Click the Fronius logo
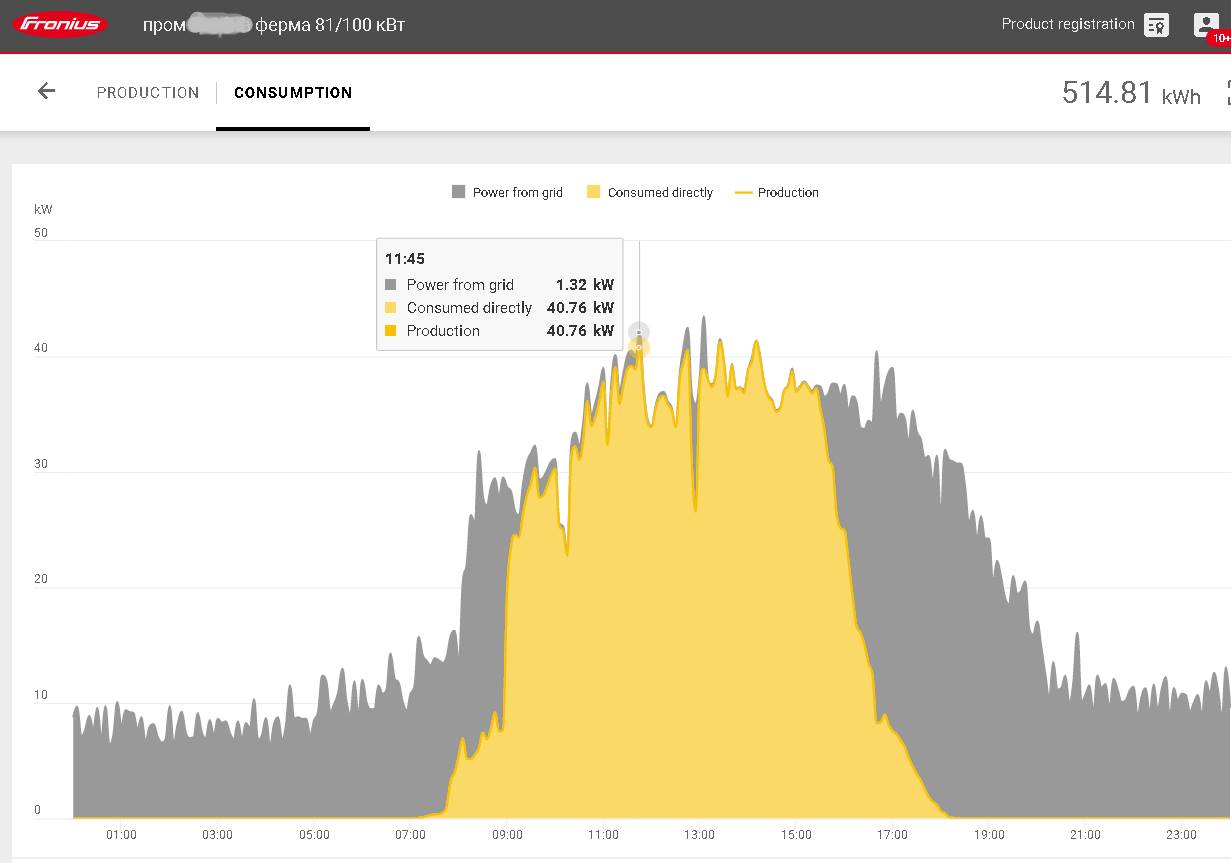 [x=62, y=24]
